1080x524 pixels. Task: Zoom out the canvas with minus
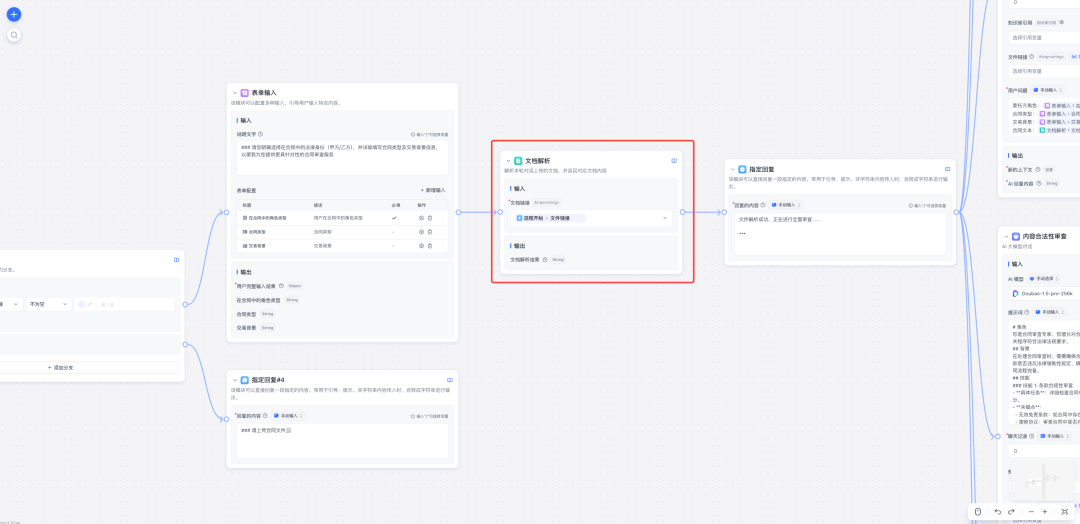coord(1031,512)
